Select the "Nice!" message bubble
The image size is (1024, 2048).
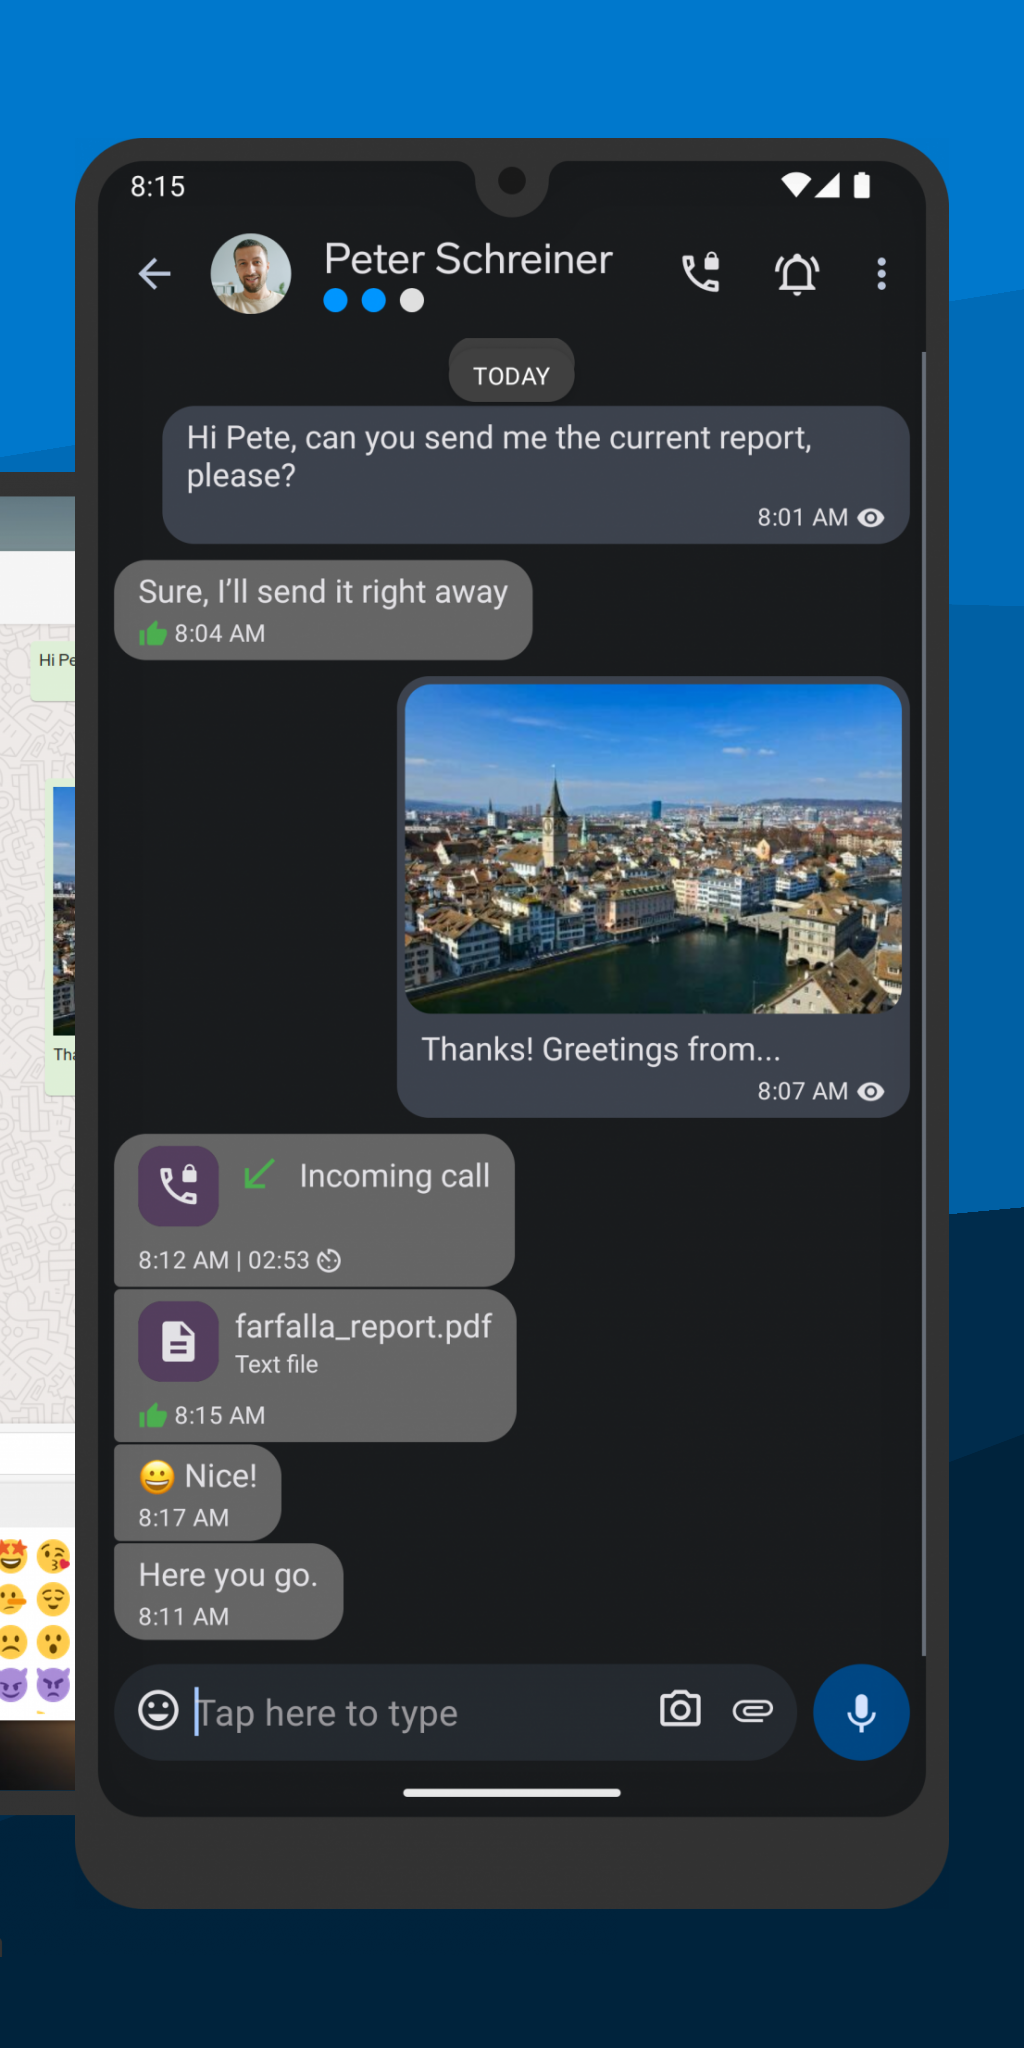point(198,1492)
